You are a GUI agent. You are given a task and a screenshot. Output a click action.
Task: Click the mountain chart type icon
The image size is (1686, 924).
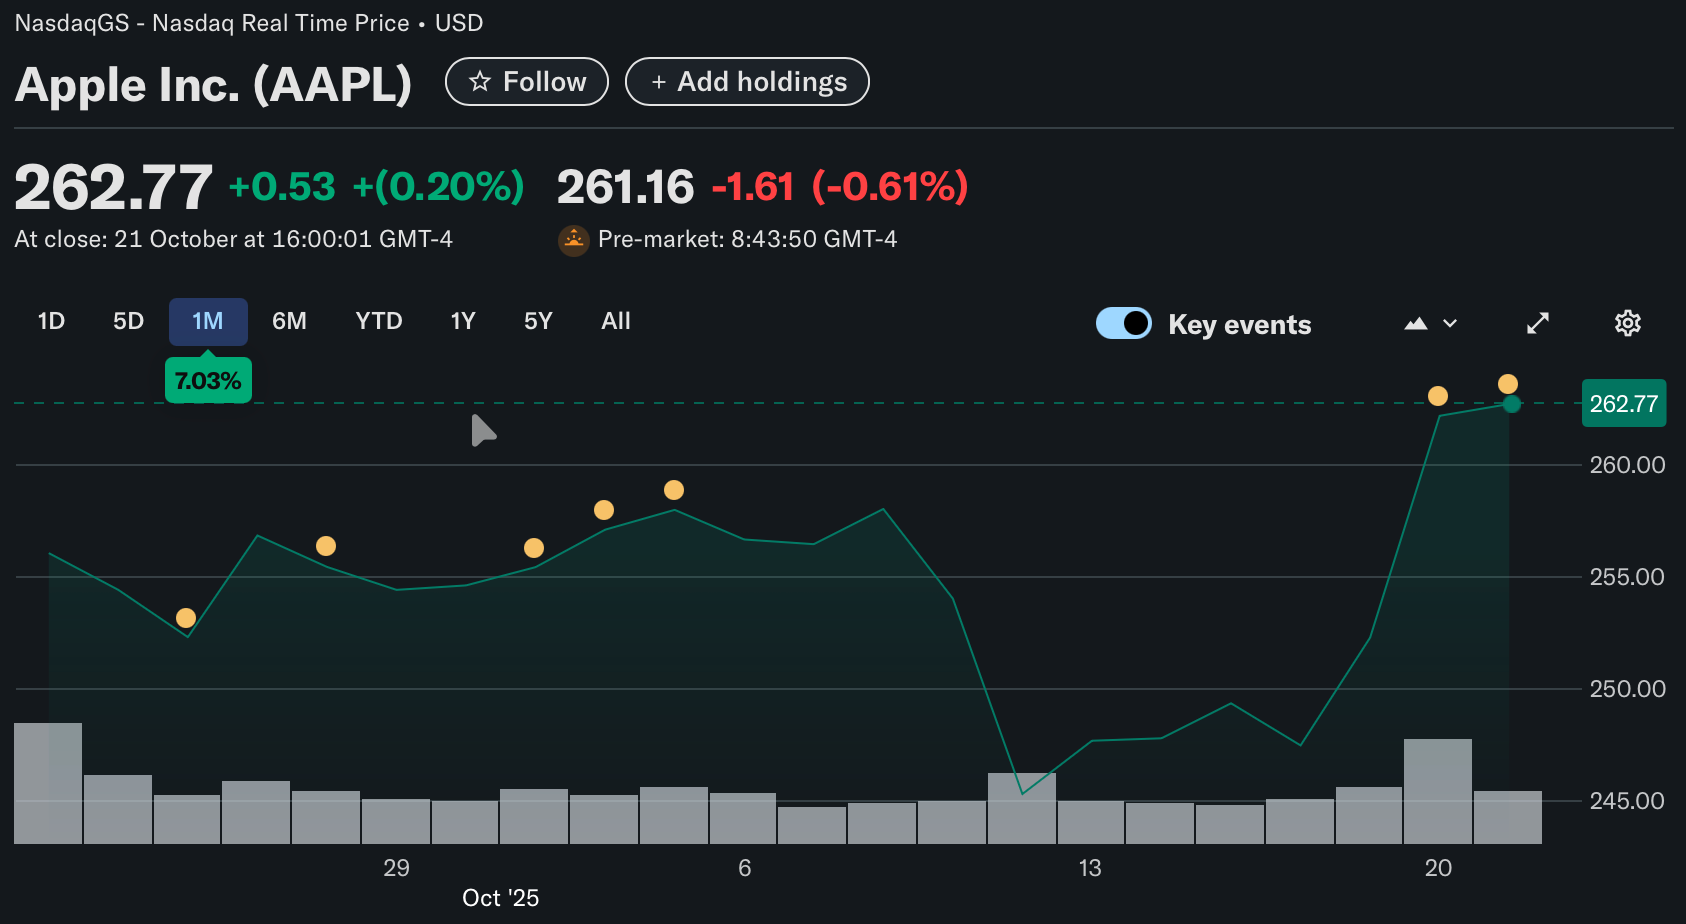(x=1415, y=323)
